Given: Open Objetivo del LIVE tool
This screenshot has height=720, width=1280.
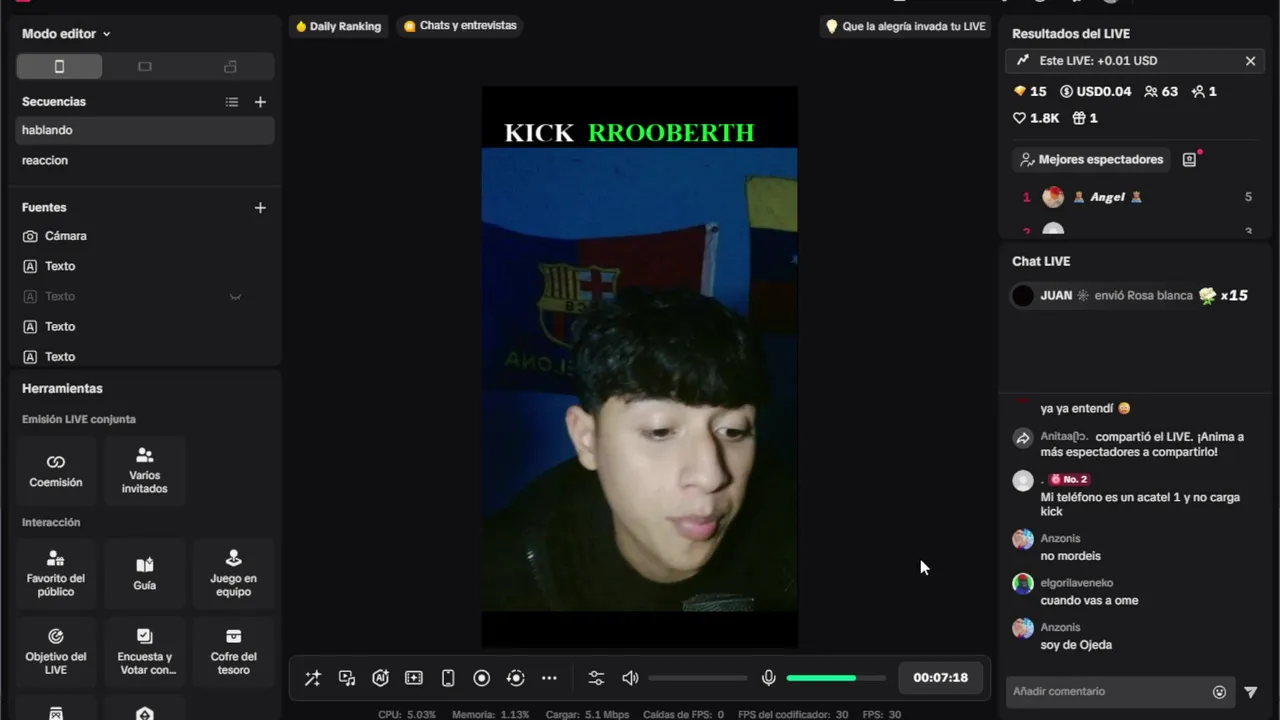Looking at the screenshot, I should coord(56,651).
